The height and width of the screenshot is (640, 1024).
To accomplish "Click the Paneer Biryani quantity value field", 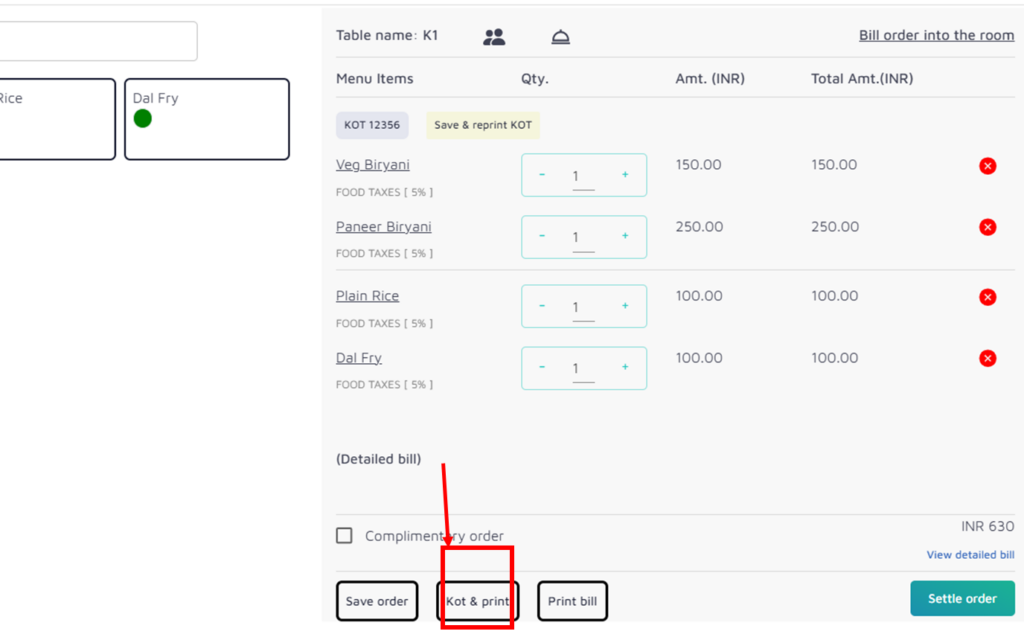I will click(x=583, y=238).
